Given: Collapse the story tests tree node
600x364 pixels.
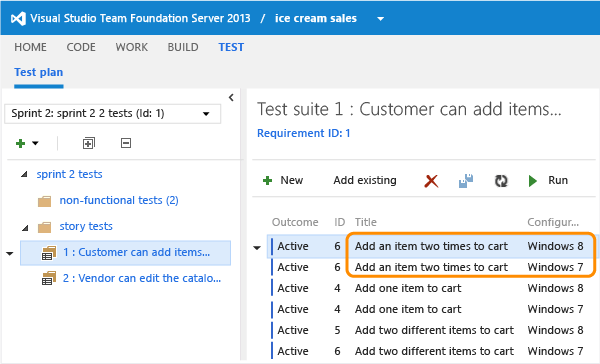Looking at the screenshot, I should (x=25, y=228).
